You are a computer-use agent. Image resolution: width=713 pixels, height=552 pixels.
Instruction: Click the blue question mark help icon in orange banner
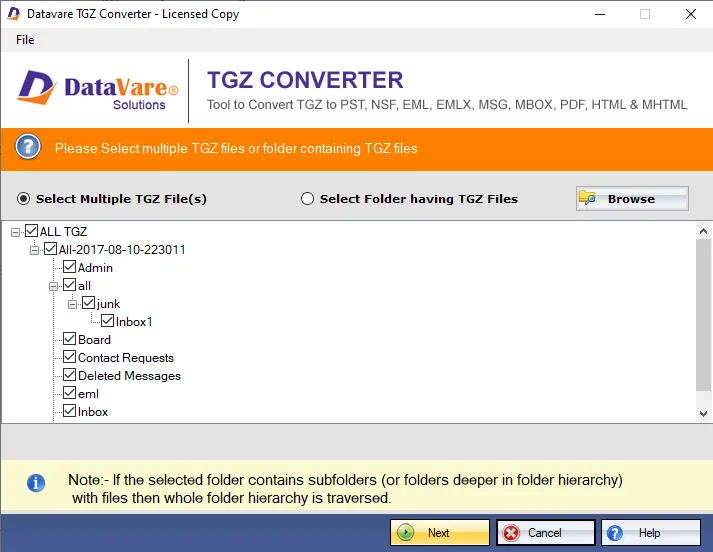(28, 147)
